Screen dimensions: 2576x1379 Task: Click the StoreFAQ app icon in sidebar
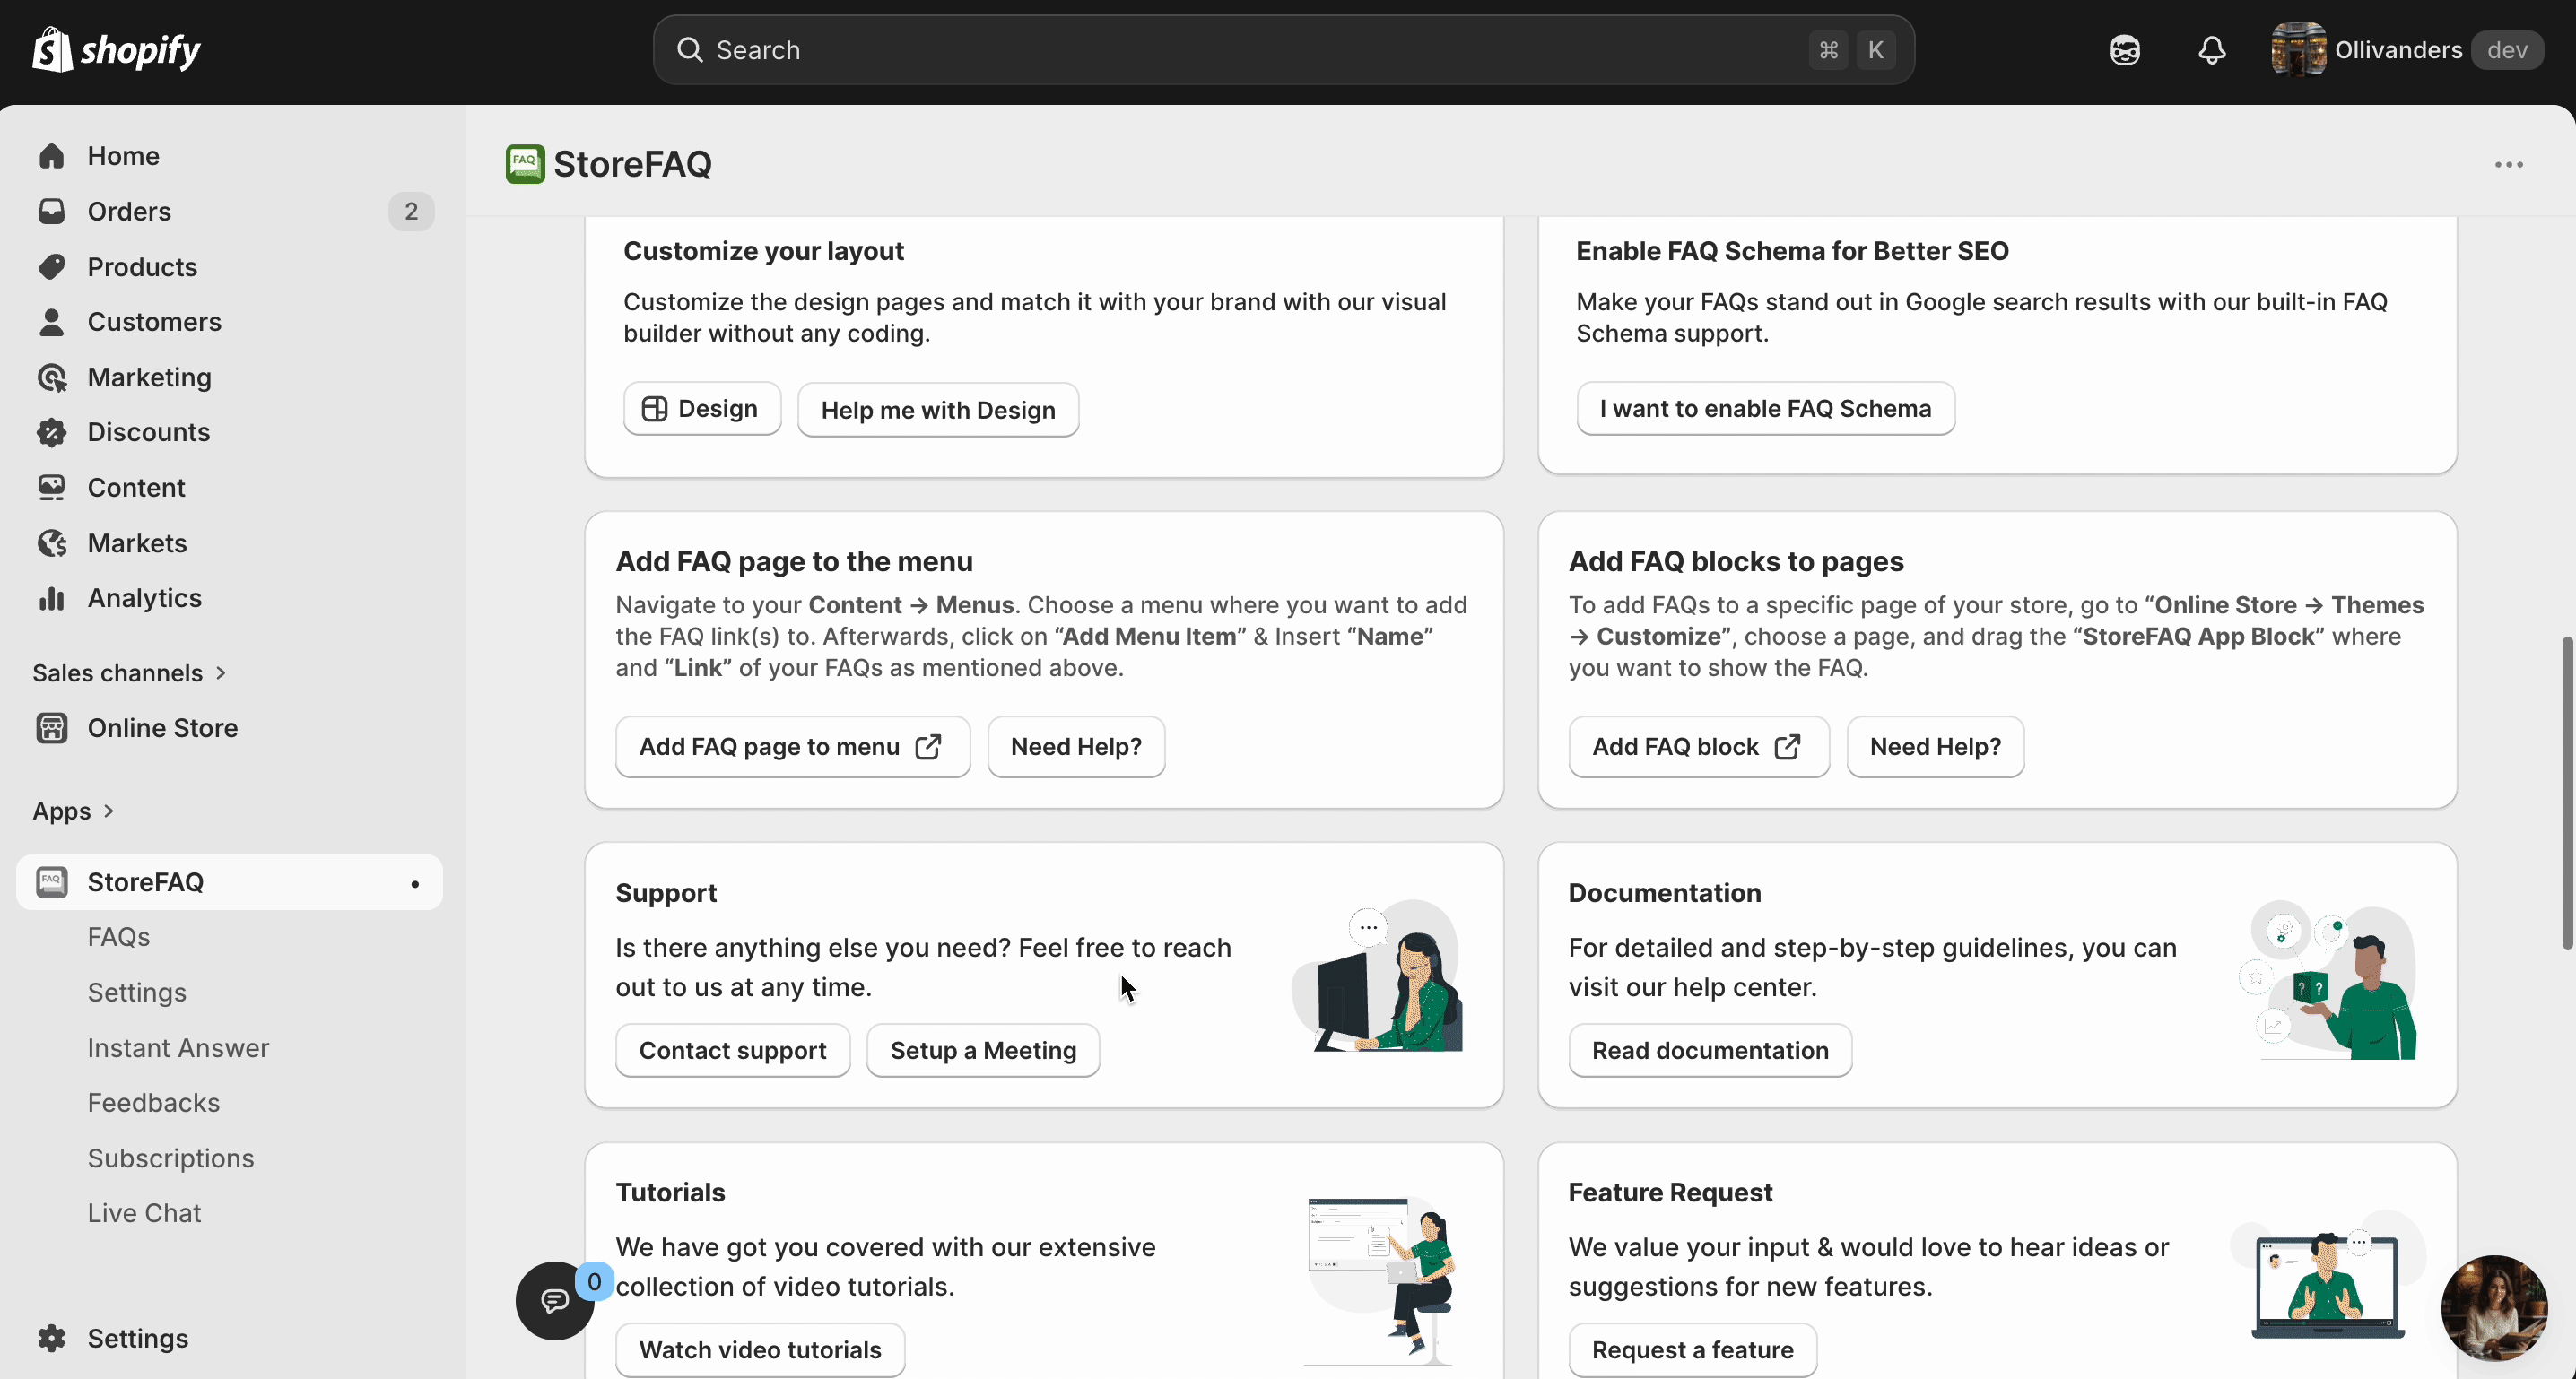pyautogui.click(x=51, y=882)
